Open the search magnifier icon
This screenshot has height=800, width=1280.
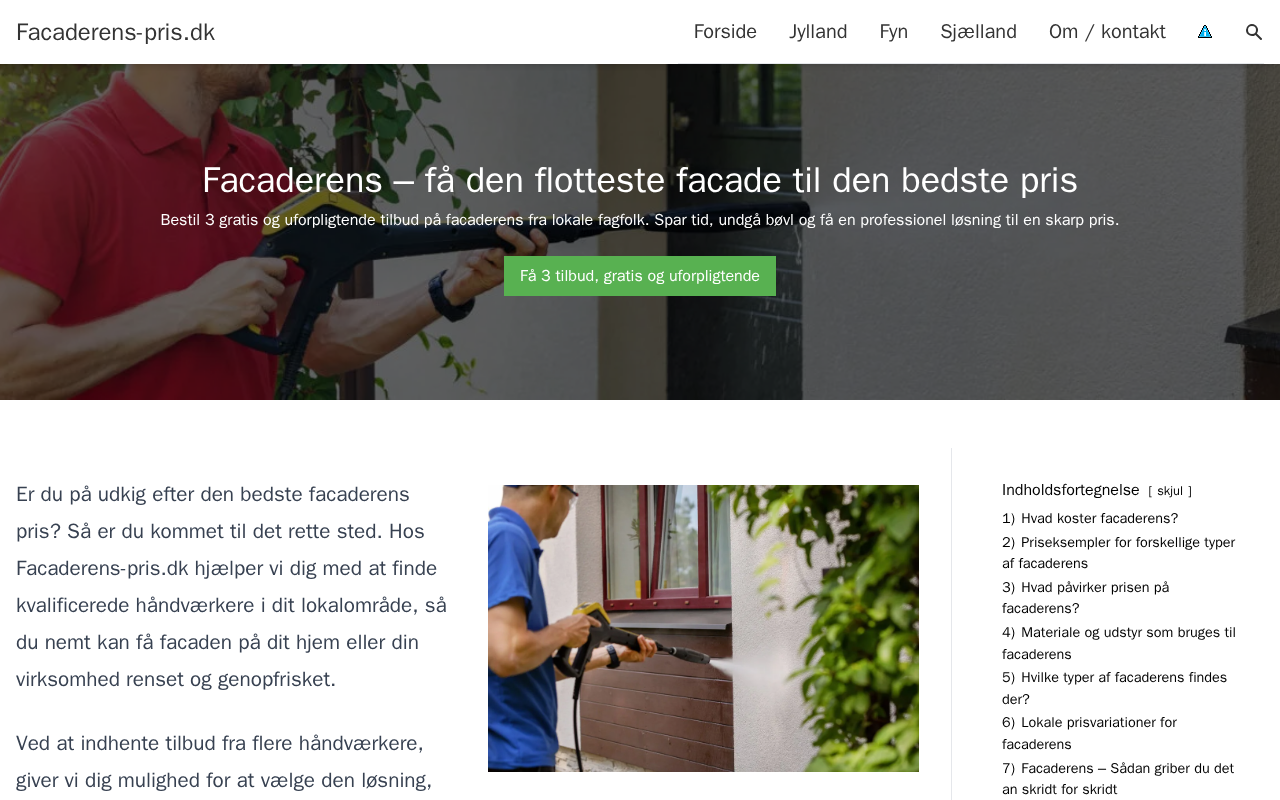tap(1254, 32)
